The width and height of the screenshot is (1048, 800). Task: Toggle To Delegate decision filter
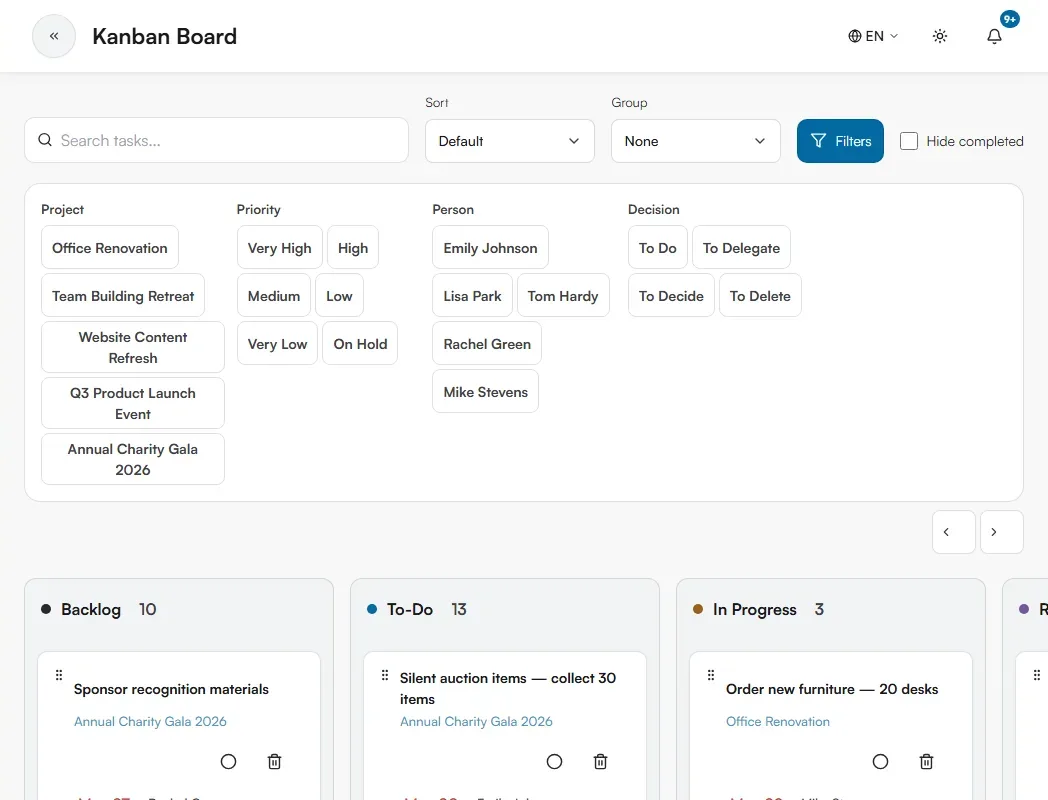click(741, 248)
